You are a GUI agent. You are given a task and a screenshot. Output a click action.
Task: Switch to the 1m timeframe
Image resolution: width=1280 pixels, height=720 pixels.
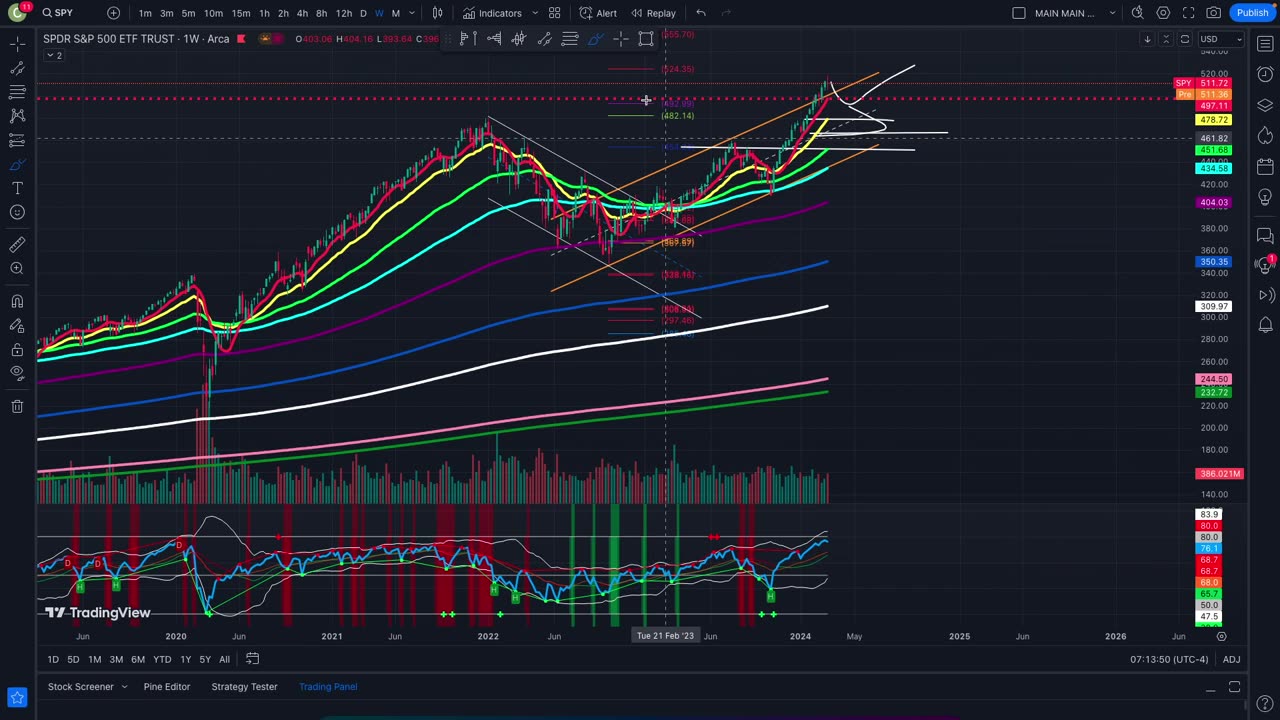click(x=145, y=13)
